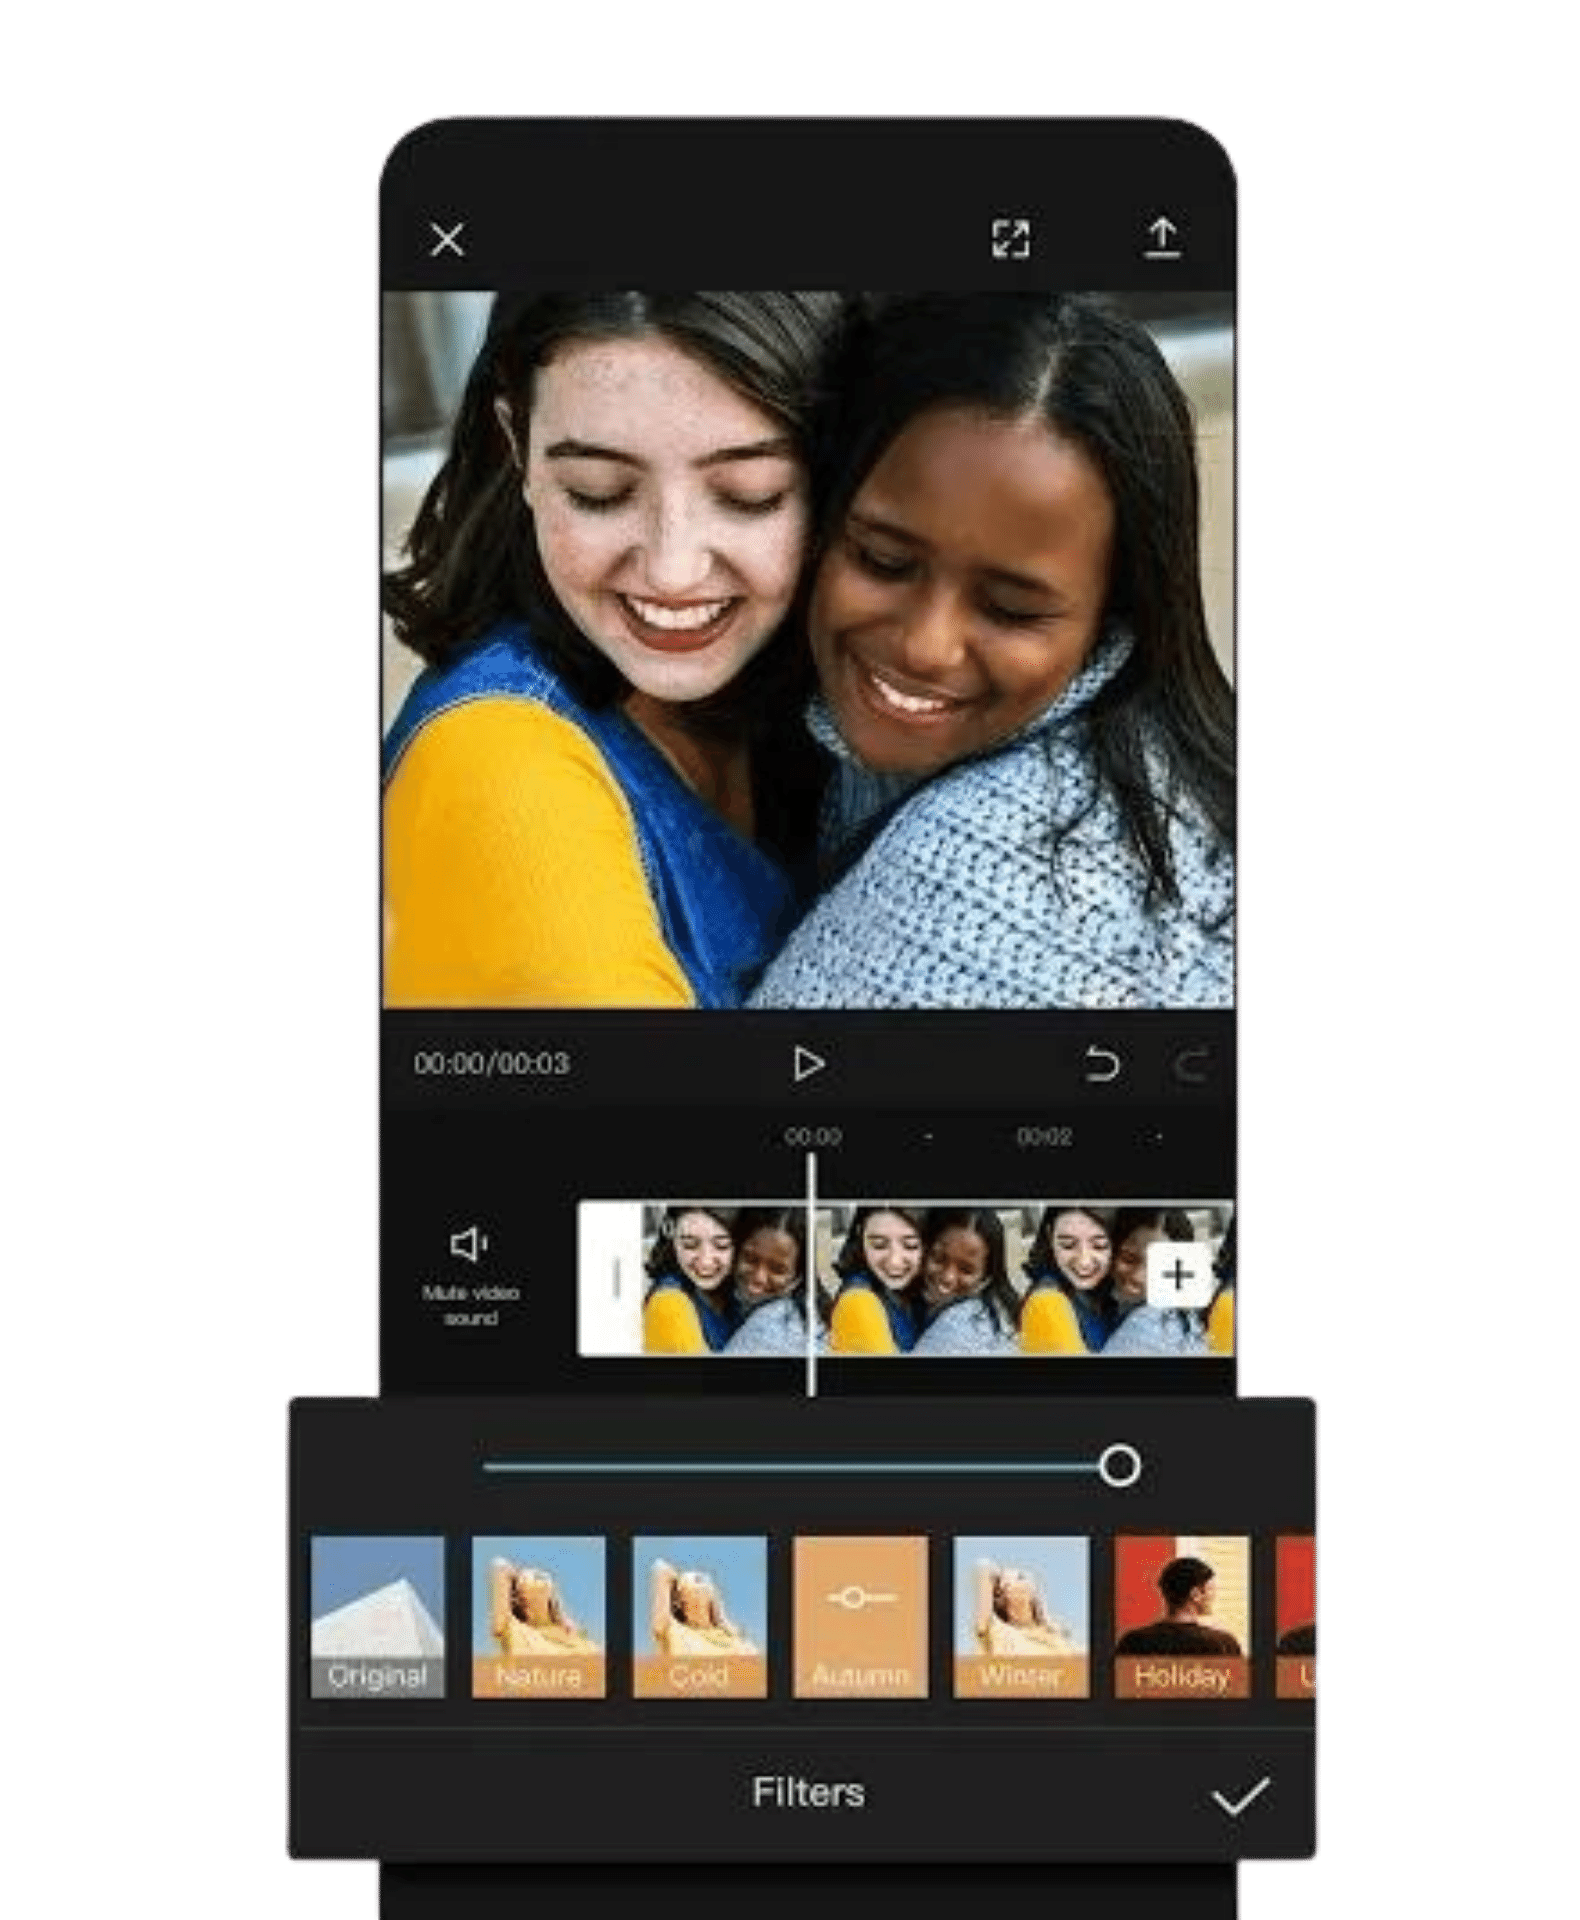Confirm filters with the checkmark
The width and height of the screenshot is (1580, 1920).
(x=1240, y=1796)
